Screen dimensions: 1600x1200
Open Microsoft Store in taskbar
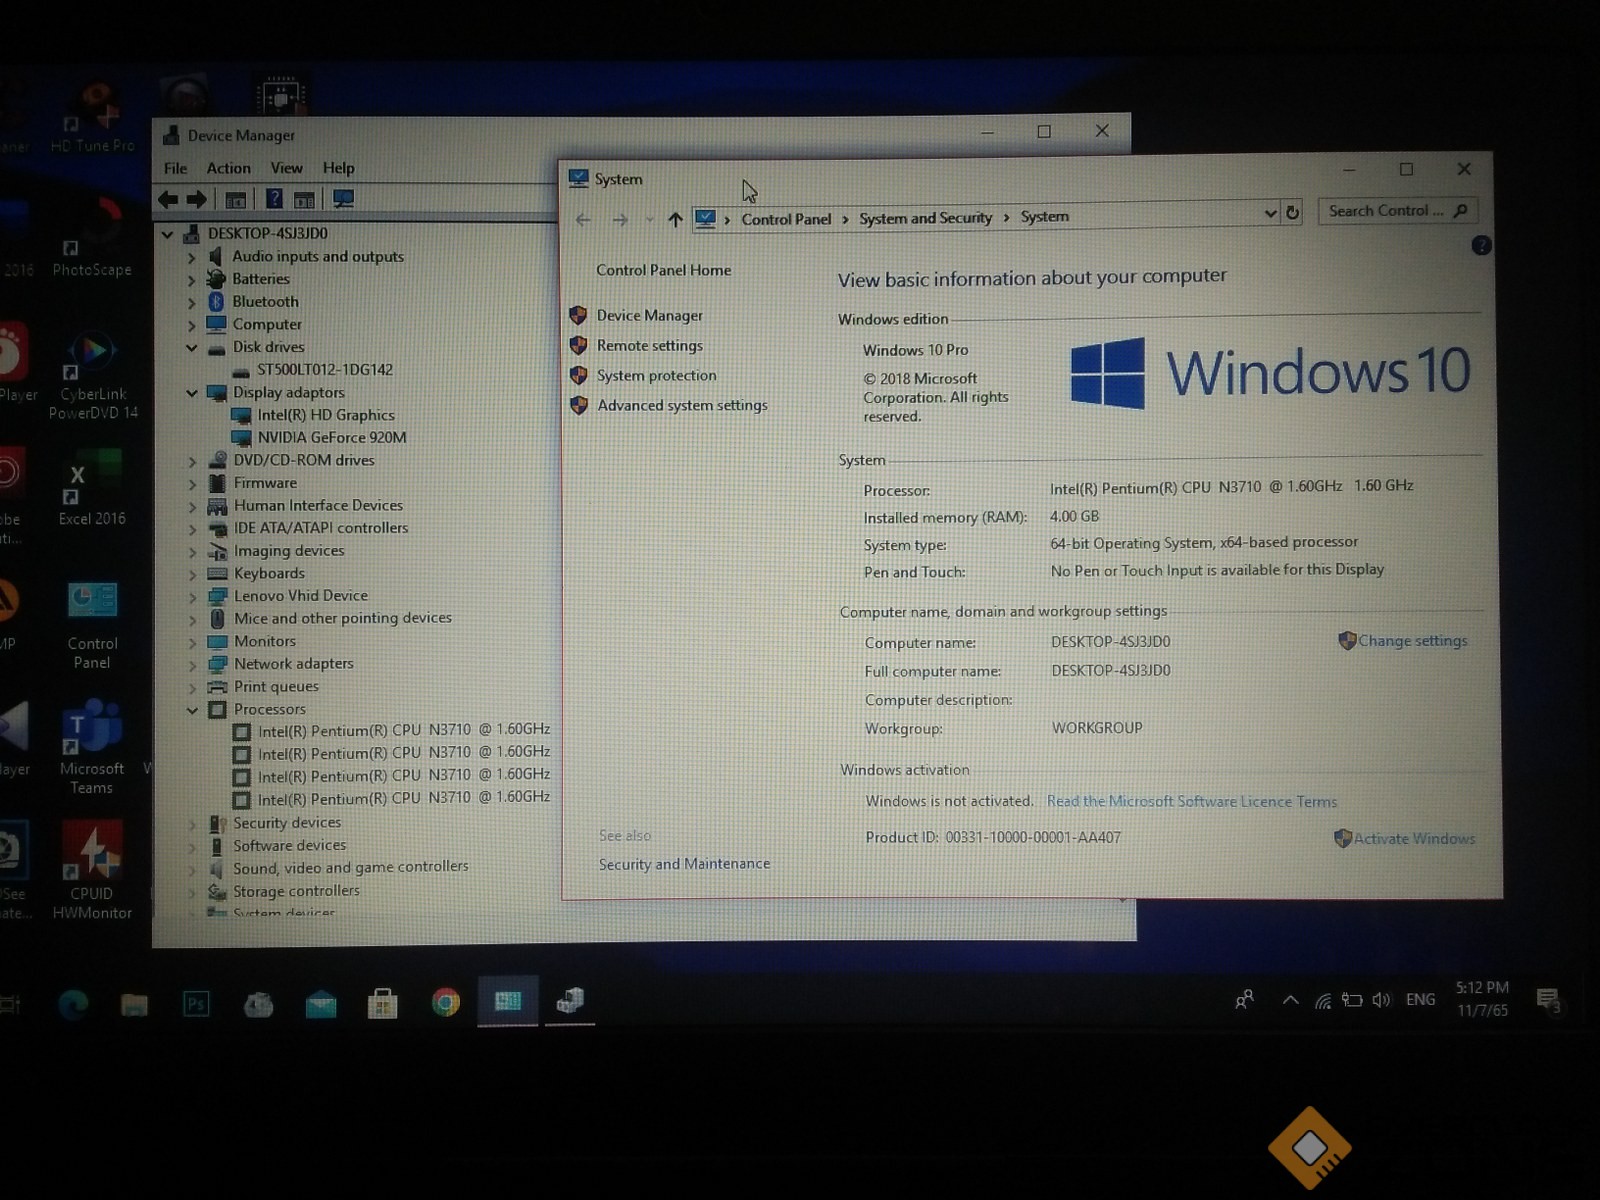click(382, 1003)
